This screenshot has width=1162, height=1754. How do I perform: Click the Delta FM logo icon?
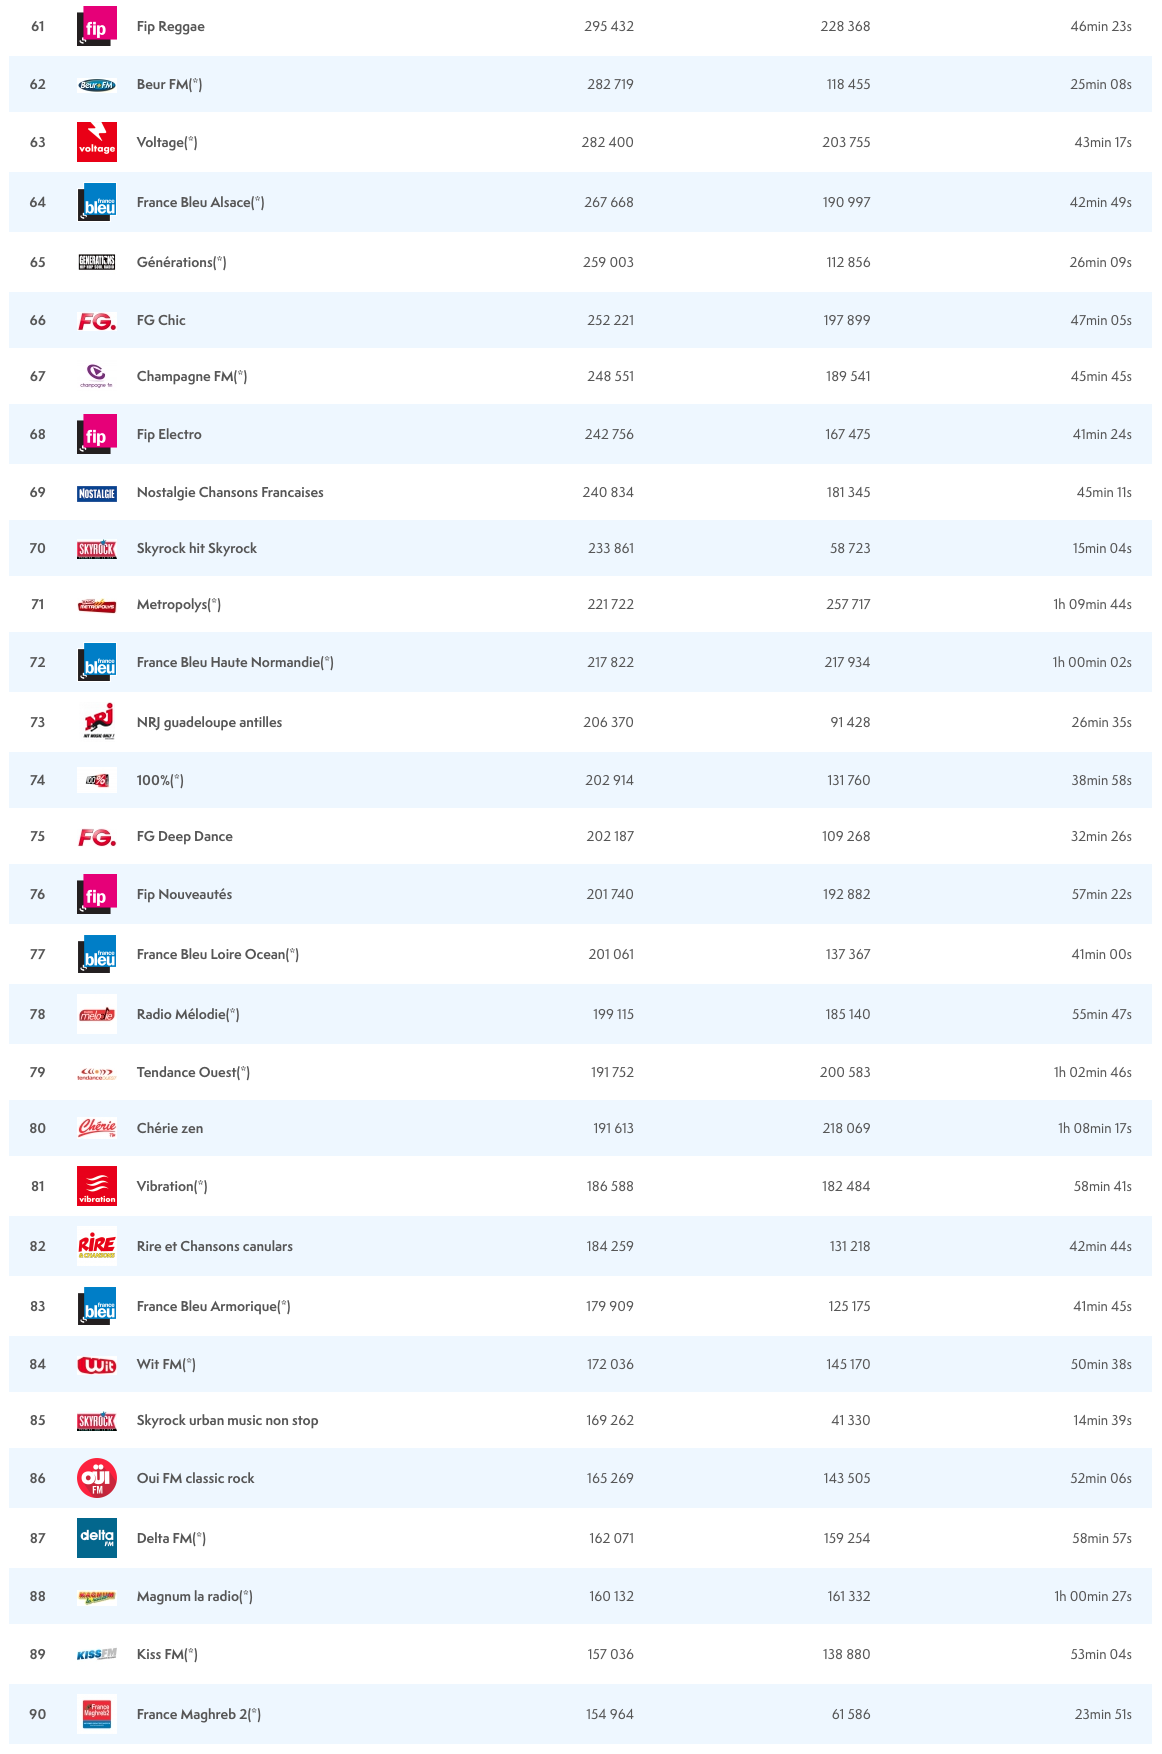pyautogui.click(x=97, y=1538)
